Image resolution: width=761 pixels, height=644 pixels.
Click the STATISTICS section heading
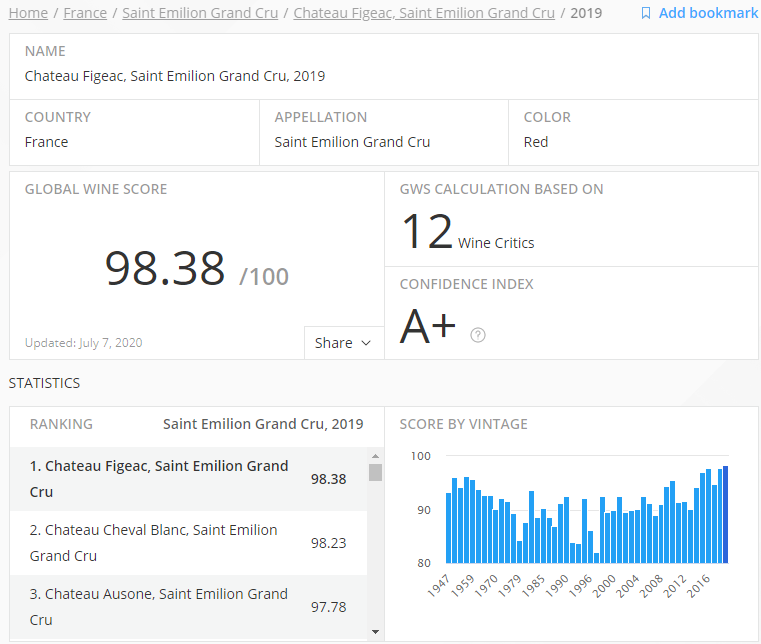coord(44,383)
